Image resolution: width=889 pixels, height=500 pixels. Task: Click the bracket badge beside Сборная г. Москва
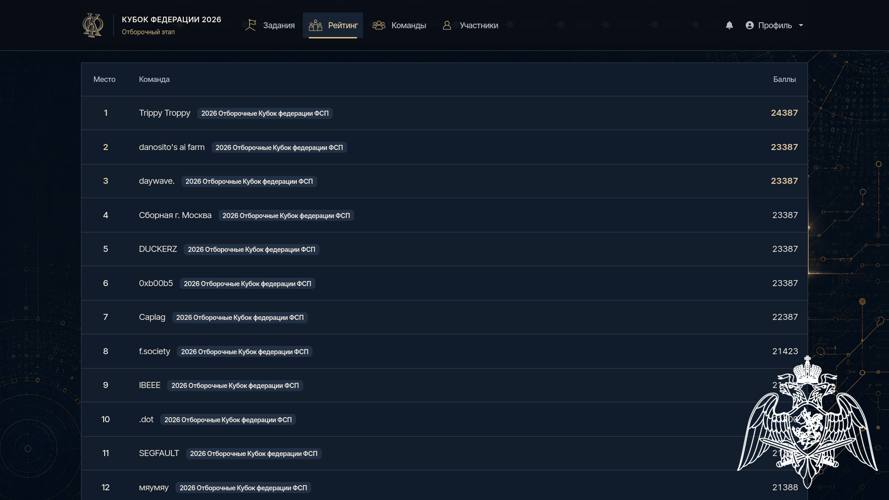(286, 215)
